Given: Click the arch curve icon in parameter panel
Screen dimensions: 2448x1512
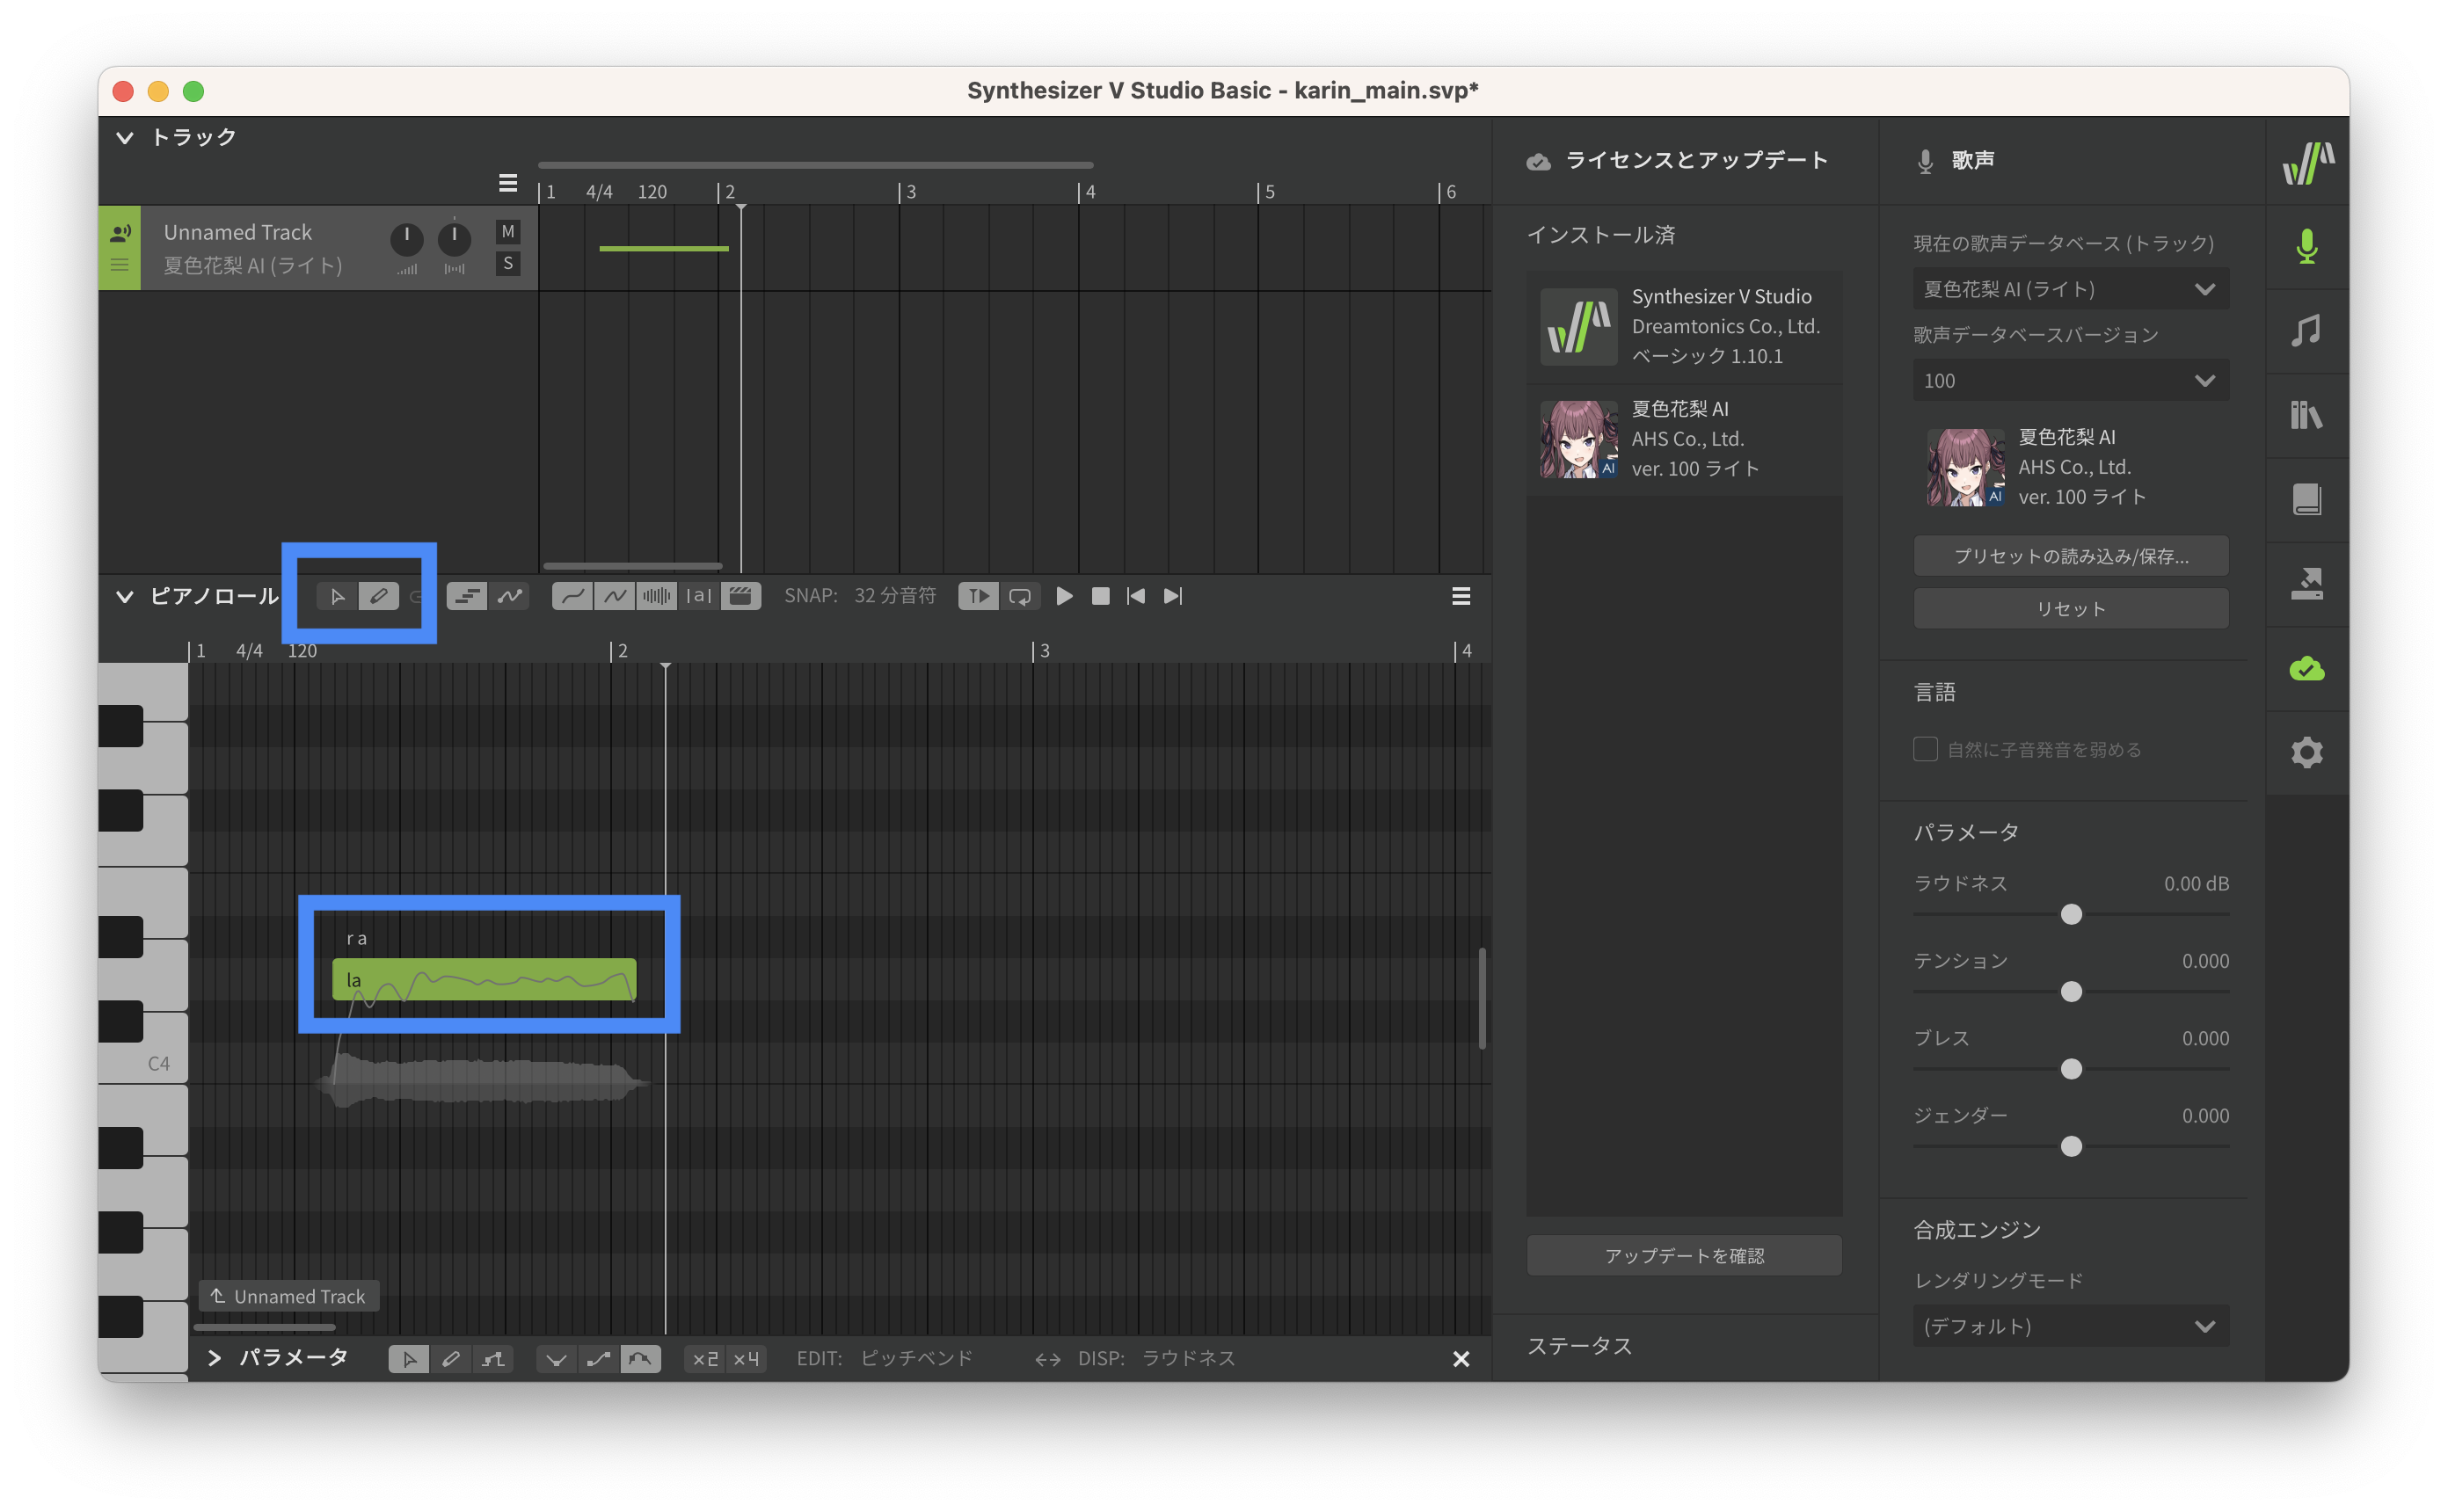Looking at the screenshot, I should coord(640,1359).
